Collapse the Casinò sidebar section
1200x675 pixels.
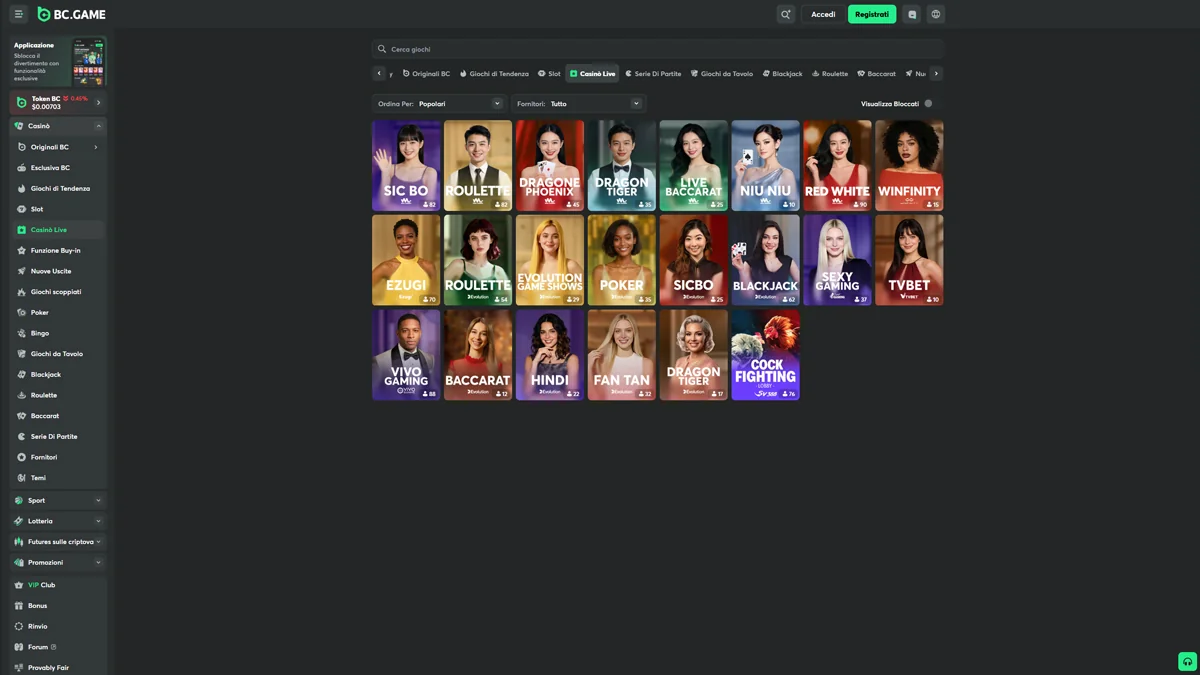click(98, 126)
